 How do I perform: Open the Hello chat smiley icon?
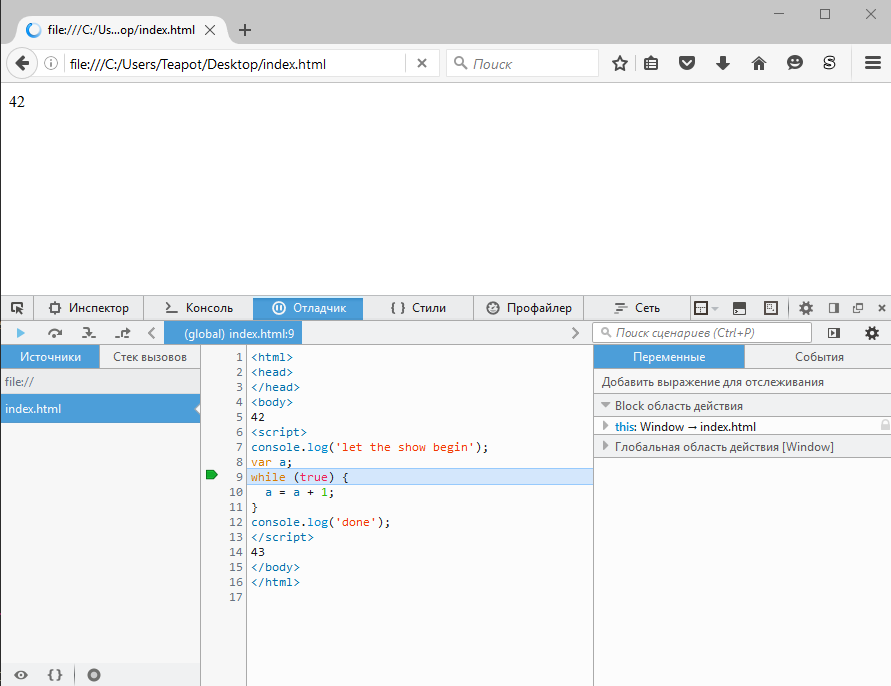794,63
